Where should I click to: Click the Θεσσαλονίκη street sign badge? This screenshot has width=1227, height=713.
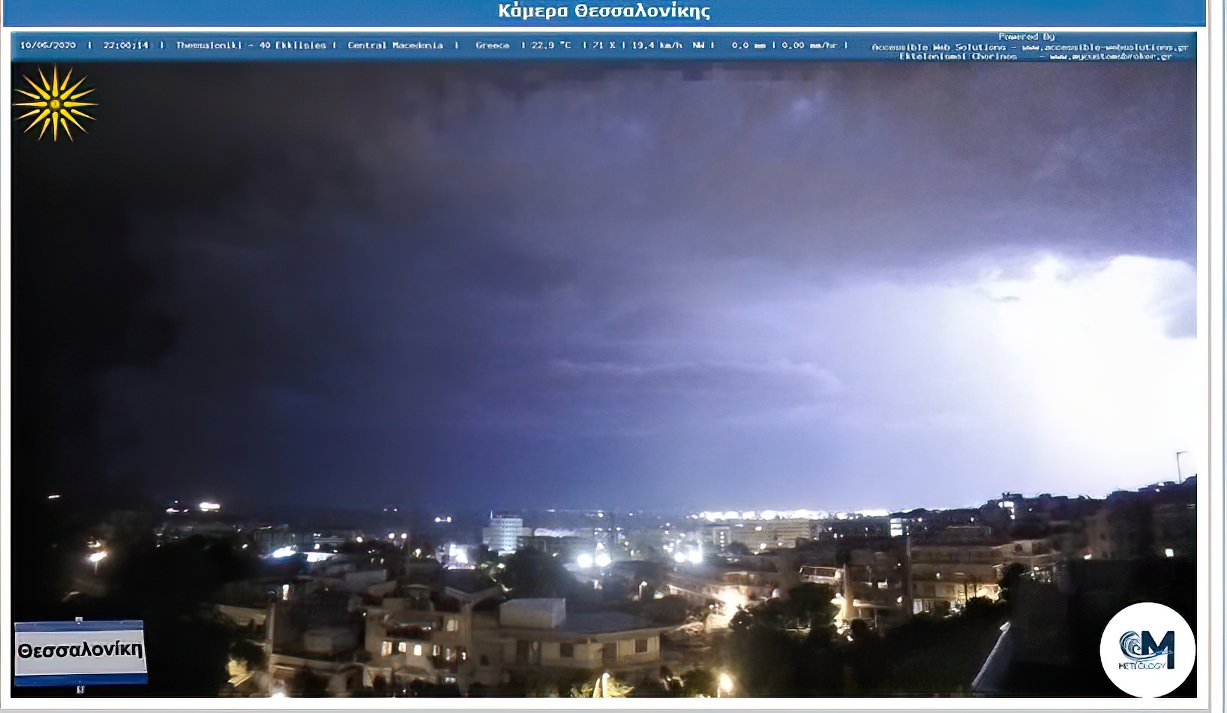point(80,651)
